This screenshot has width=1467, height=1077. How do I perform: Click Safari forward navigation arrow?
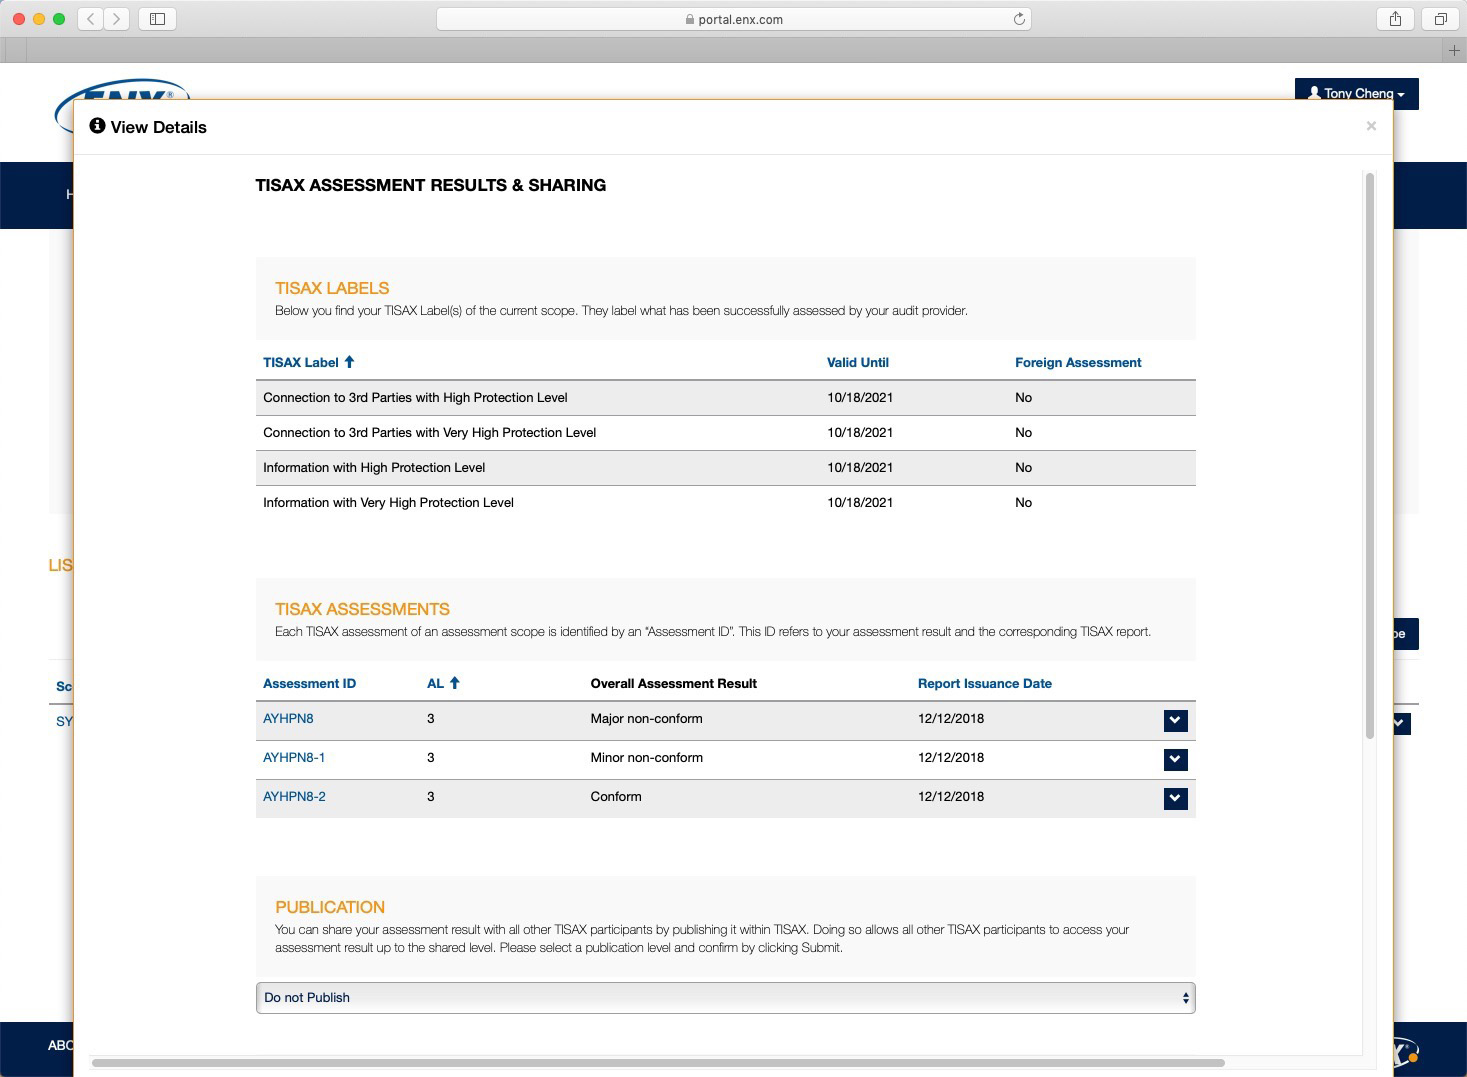pos(117,18)
